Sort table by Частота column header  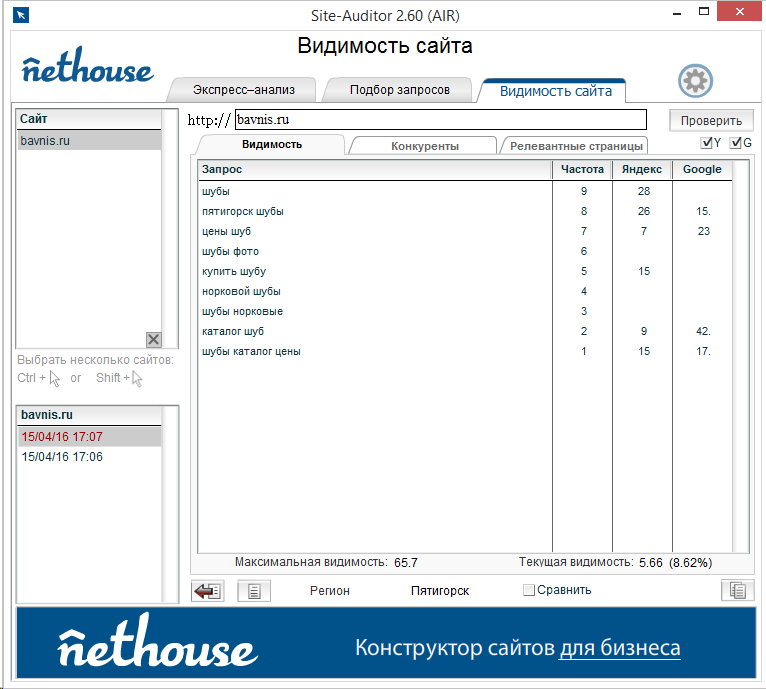coord(582,170)
